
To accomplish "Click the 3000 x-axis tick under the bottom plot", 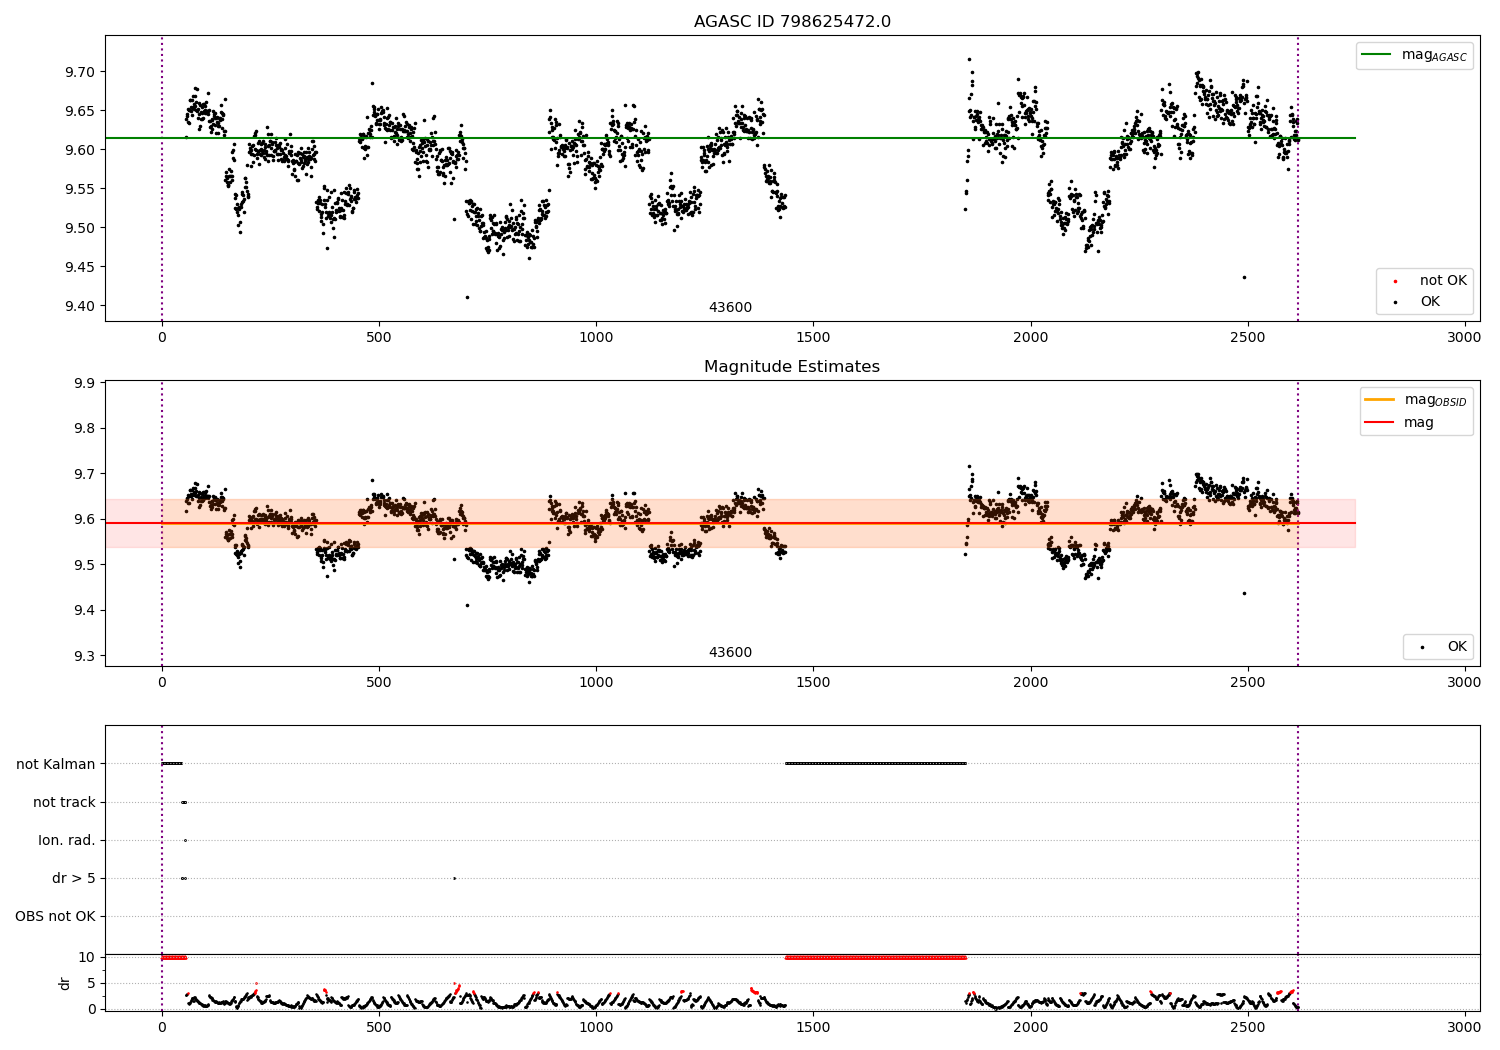I will coord(1465,1027).
